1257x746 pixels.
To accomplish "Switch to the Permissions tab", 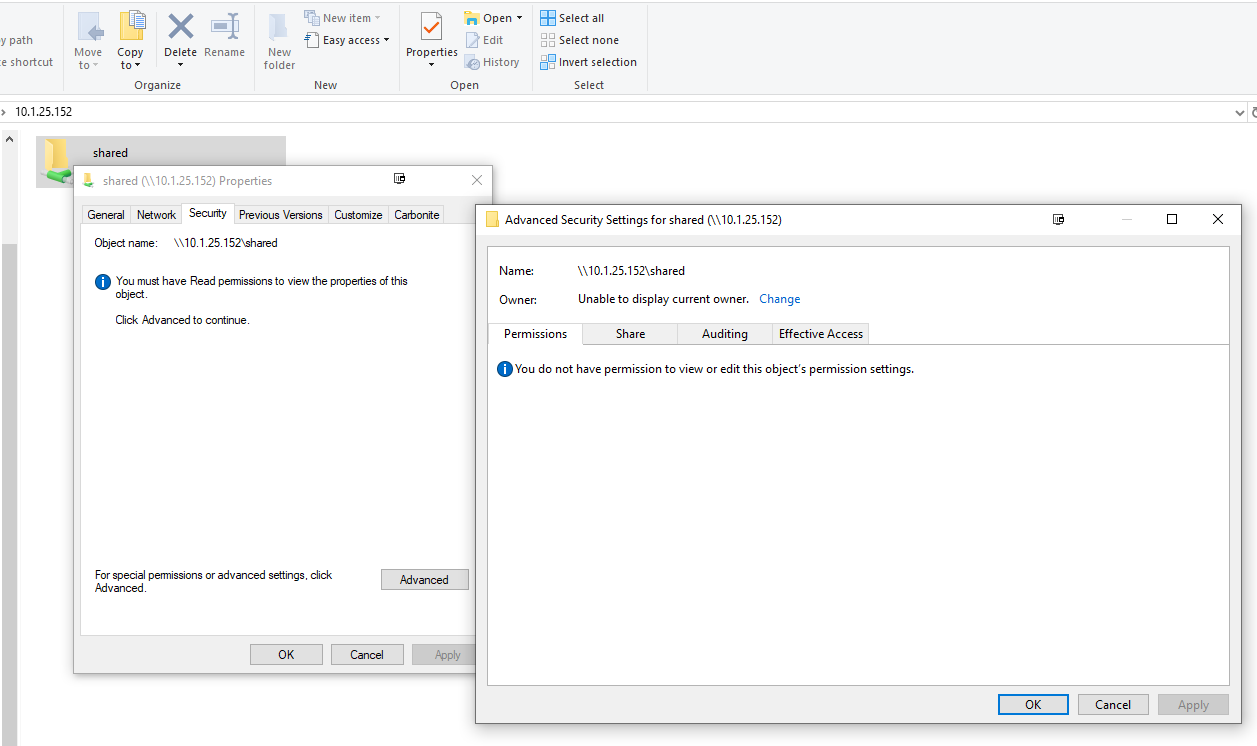I will (x=535, y=334).
